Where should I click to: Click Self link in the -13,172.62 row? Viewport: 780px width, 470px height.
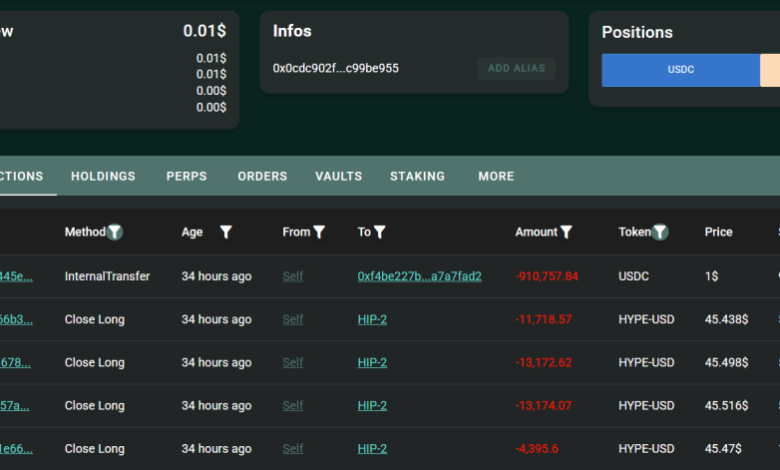292,363
